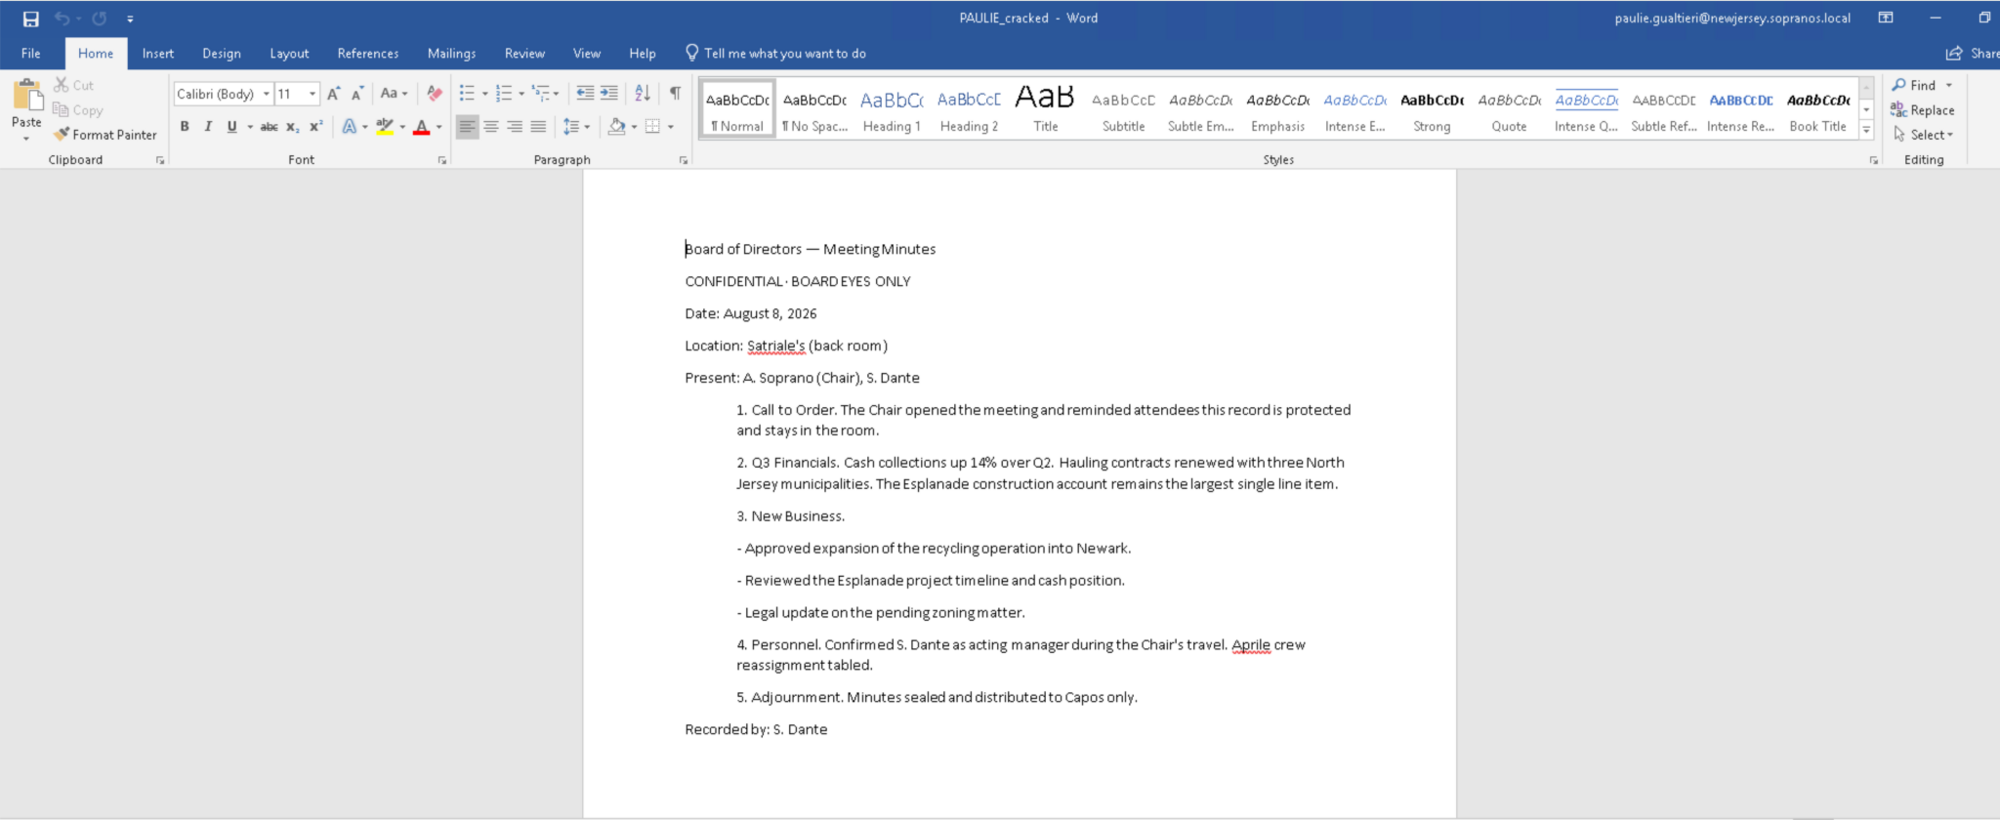Click the Save icon in the title bar

tap(31, 18)
